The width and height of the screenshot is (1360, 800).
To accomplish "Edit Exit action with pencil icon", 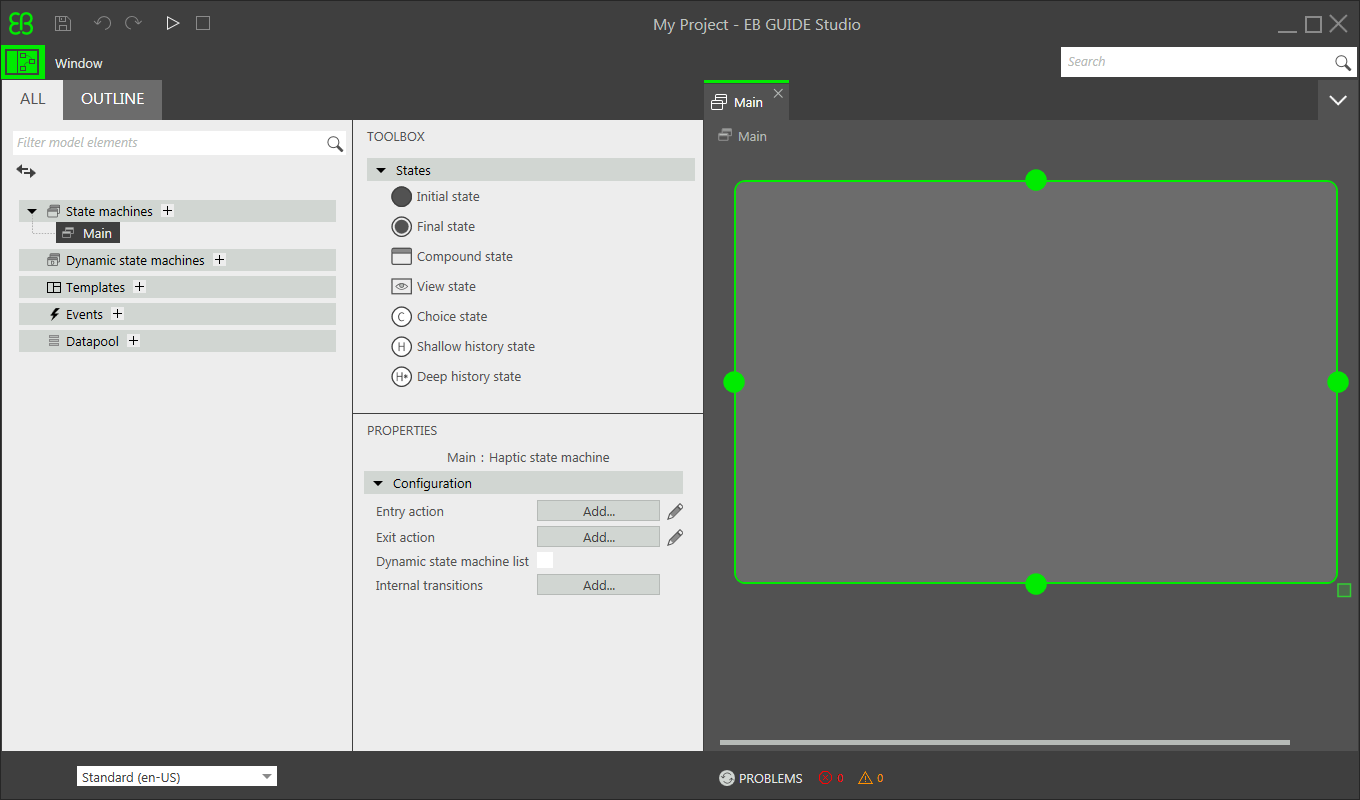I will pyautogui.click(x=675, y=537).
